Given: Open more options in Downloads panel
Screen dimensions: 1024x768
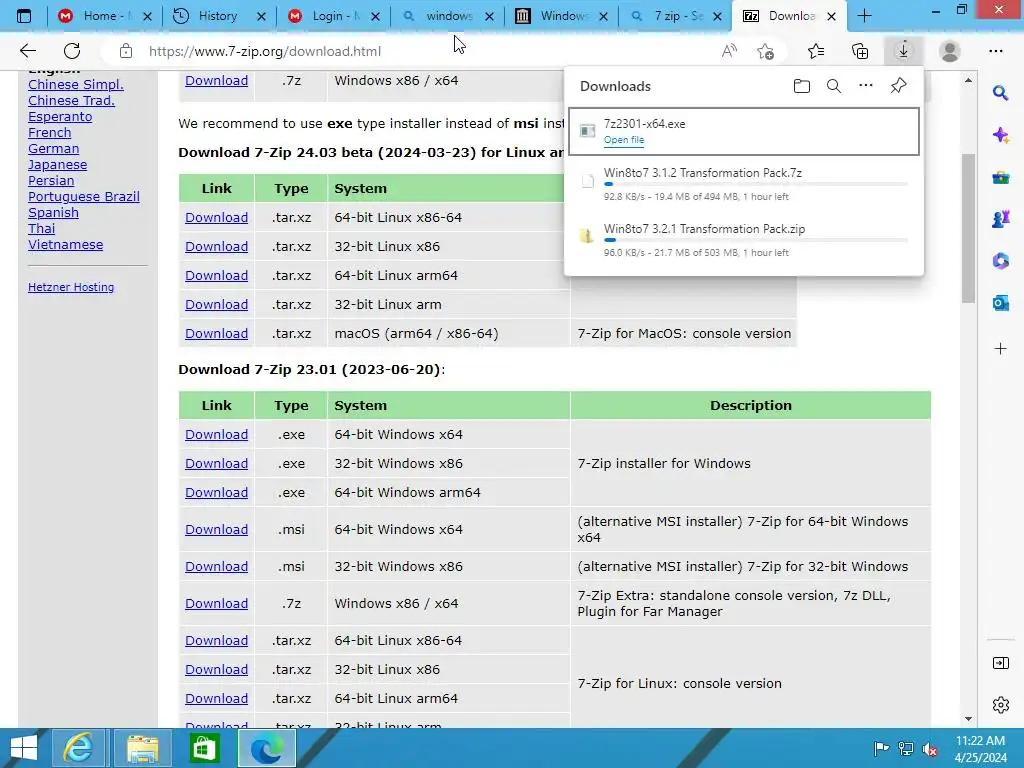Looking at the screenshot, I should [x=866, y=86].
